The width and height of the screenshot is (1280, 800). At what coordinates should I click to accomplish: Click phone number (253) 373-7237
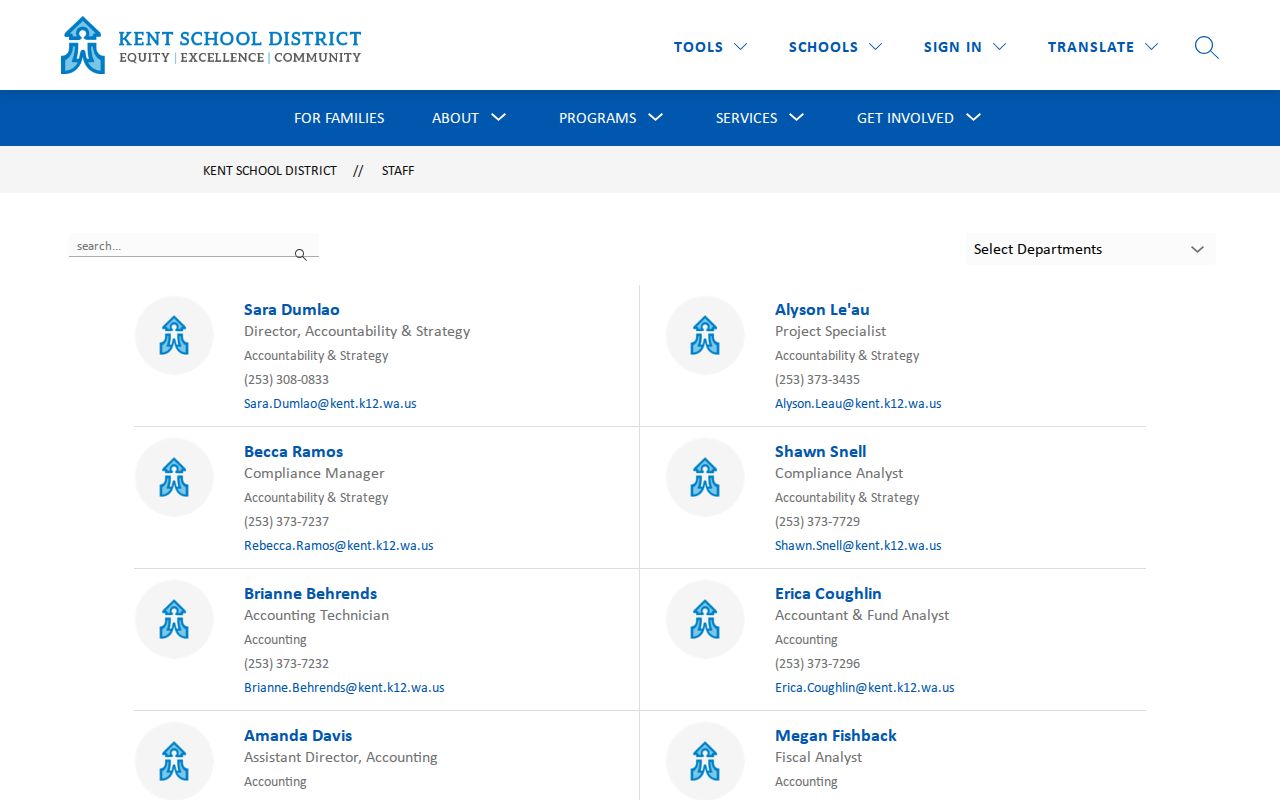pyautogui.click(x=286, y=522)
